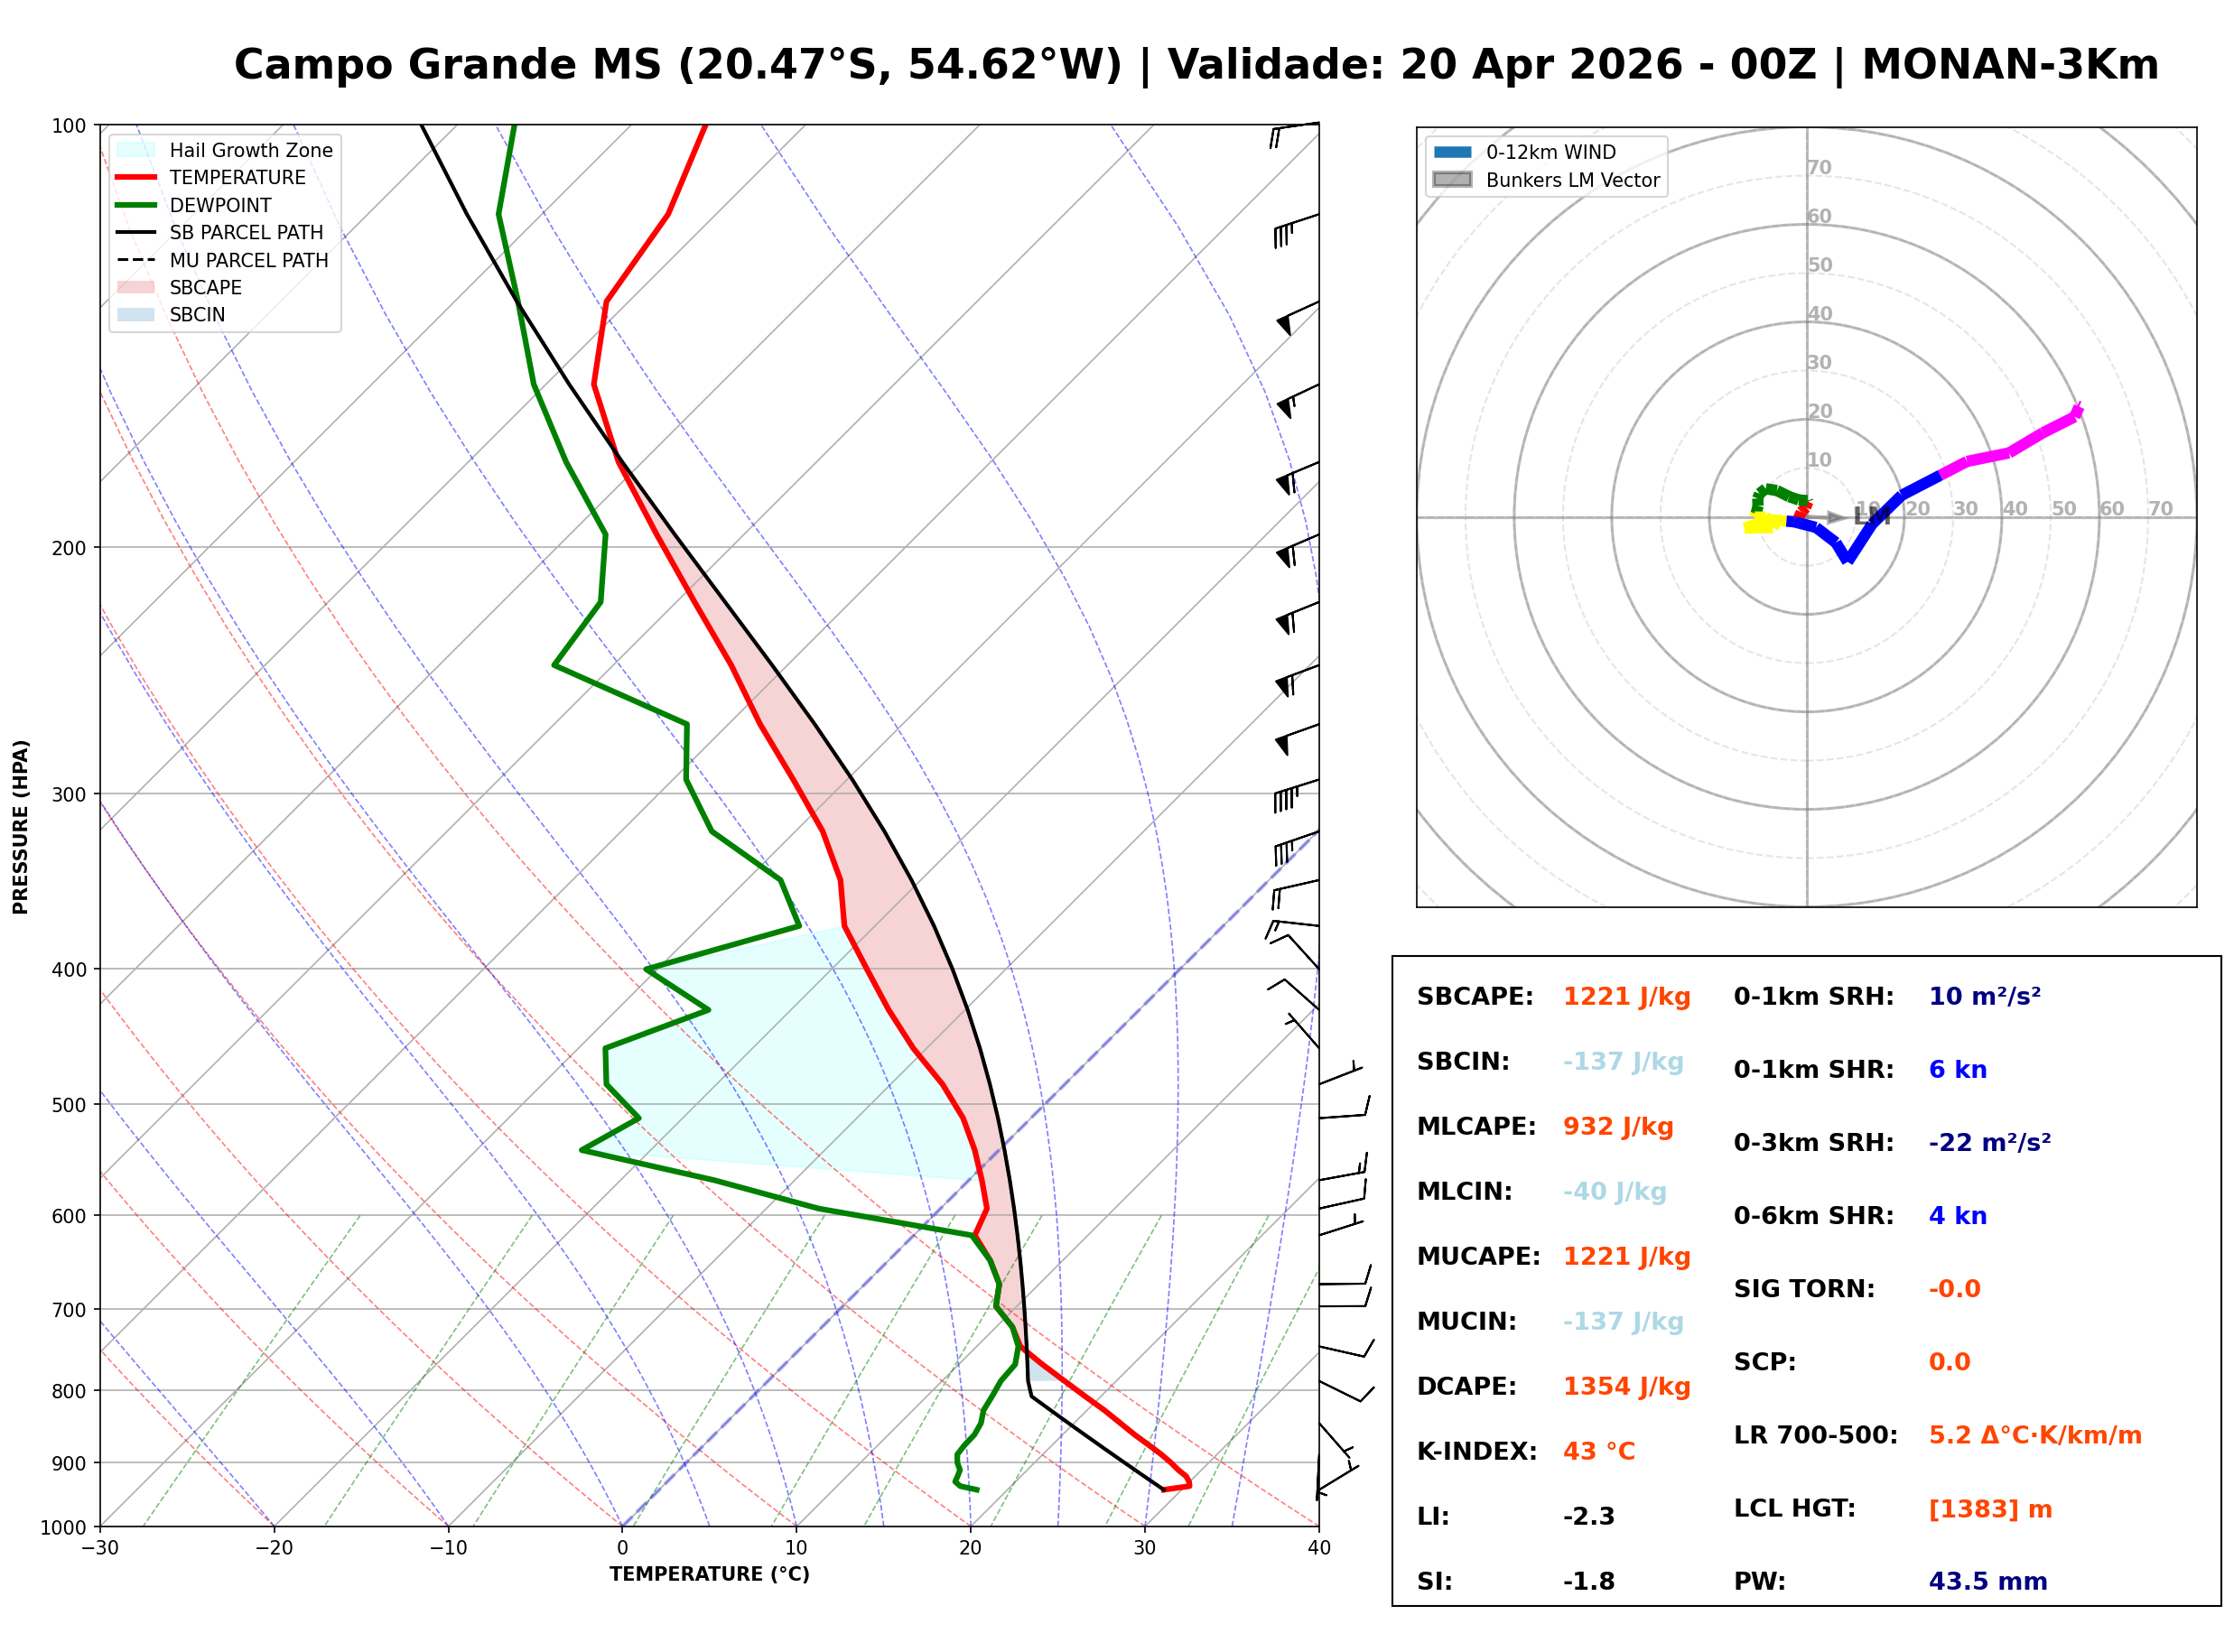Click the LM marker on the hodograph
Image resolution: width=2234 pixels, height=1652 pixels.
coord(1870,516)
